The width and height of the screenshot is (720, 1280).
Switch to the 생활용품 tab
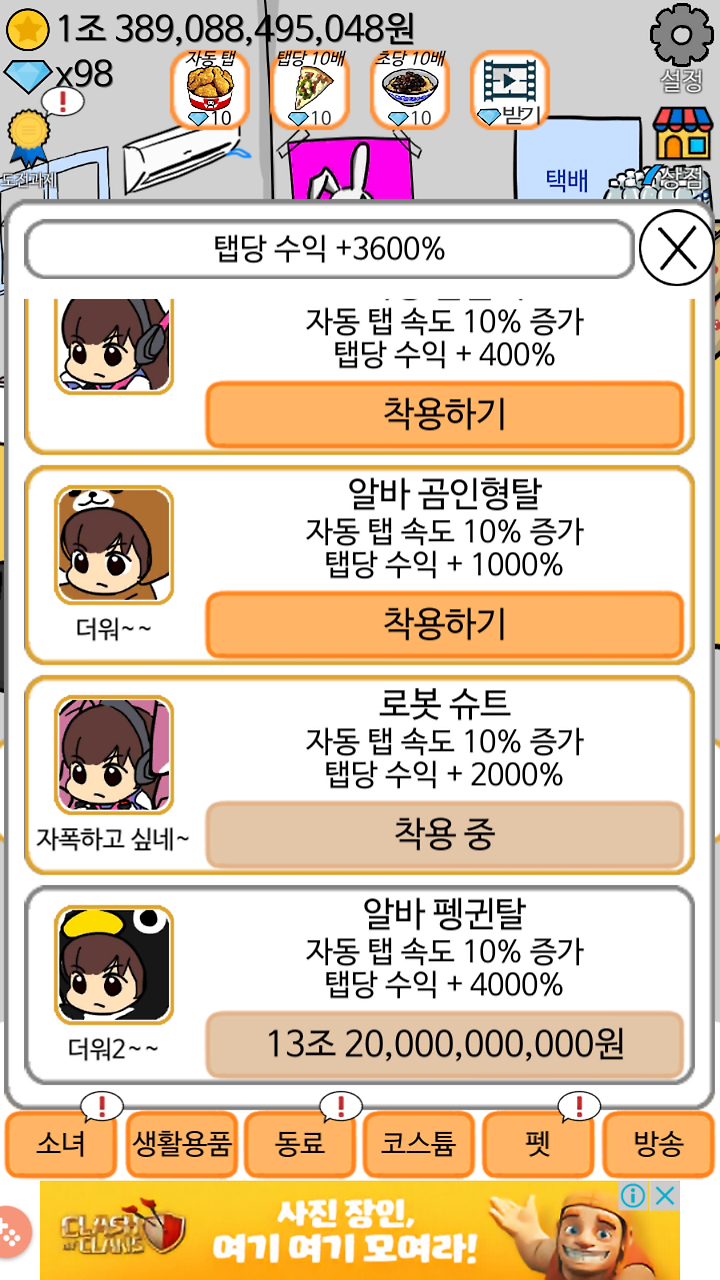(181, 1144)
